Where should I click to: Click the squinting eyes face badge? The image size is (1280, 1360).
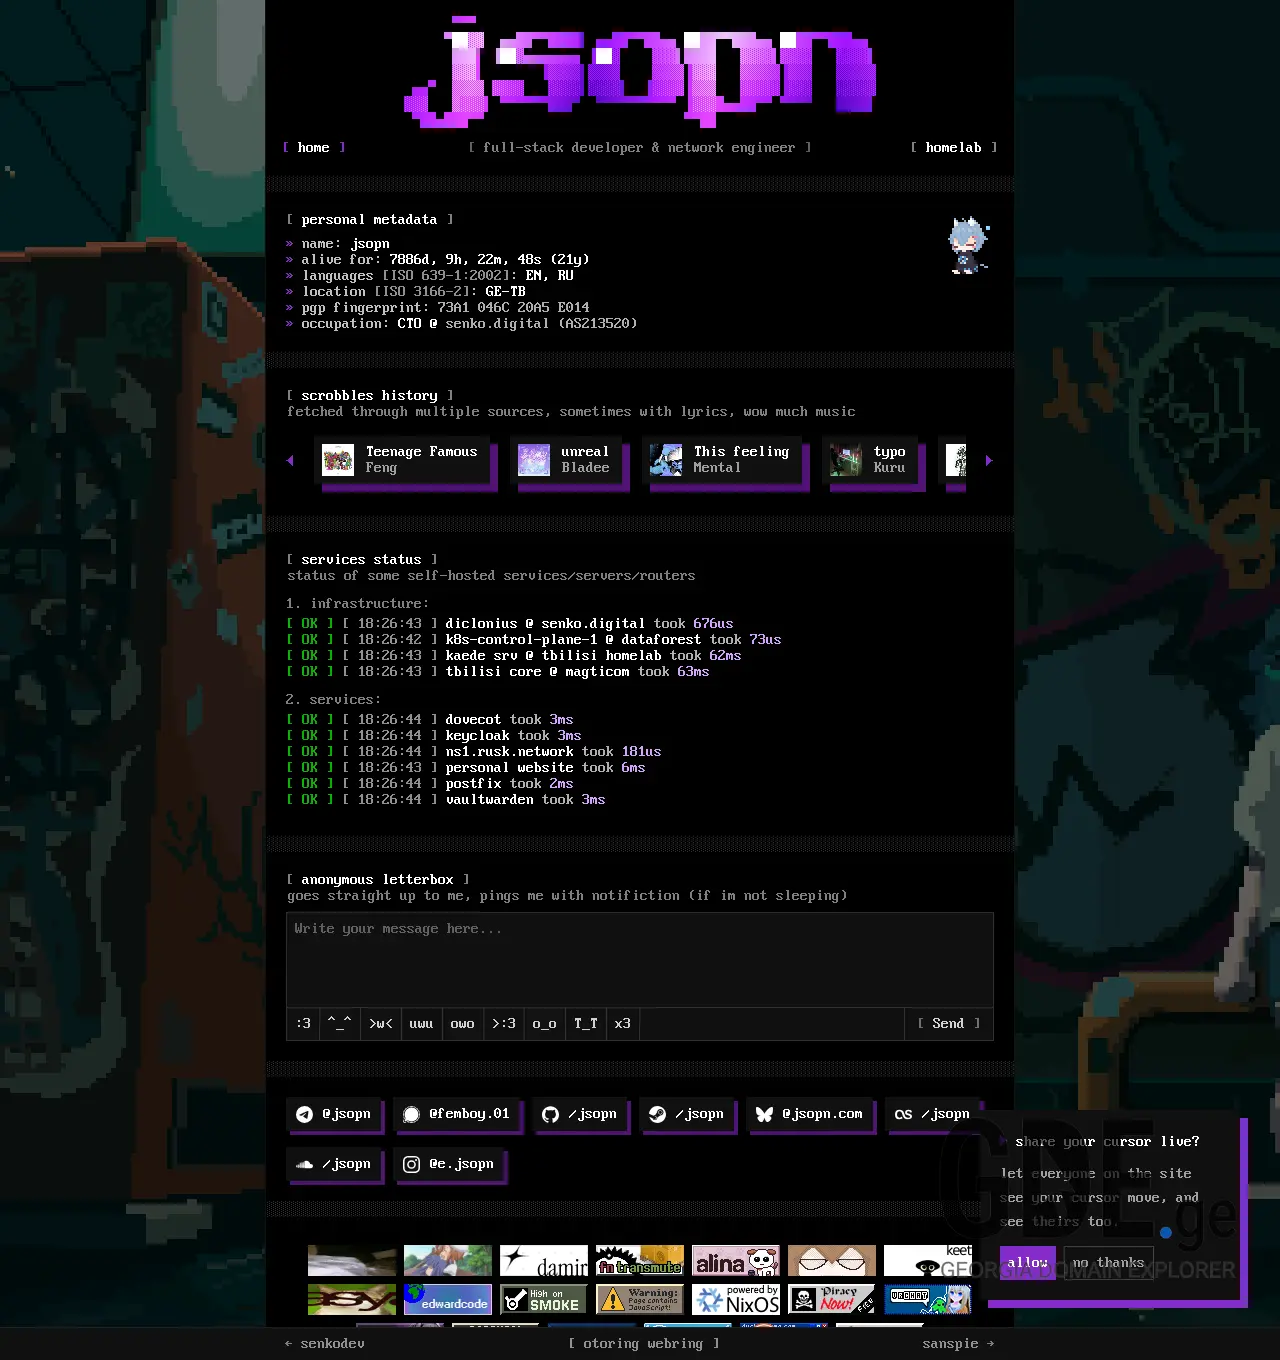(832, 1260)
